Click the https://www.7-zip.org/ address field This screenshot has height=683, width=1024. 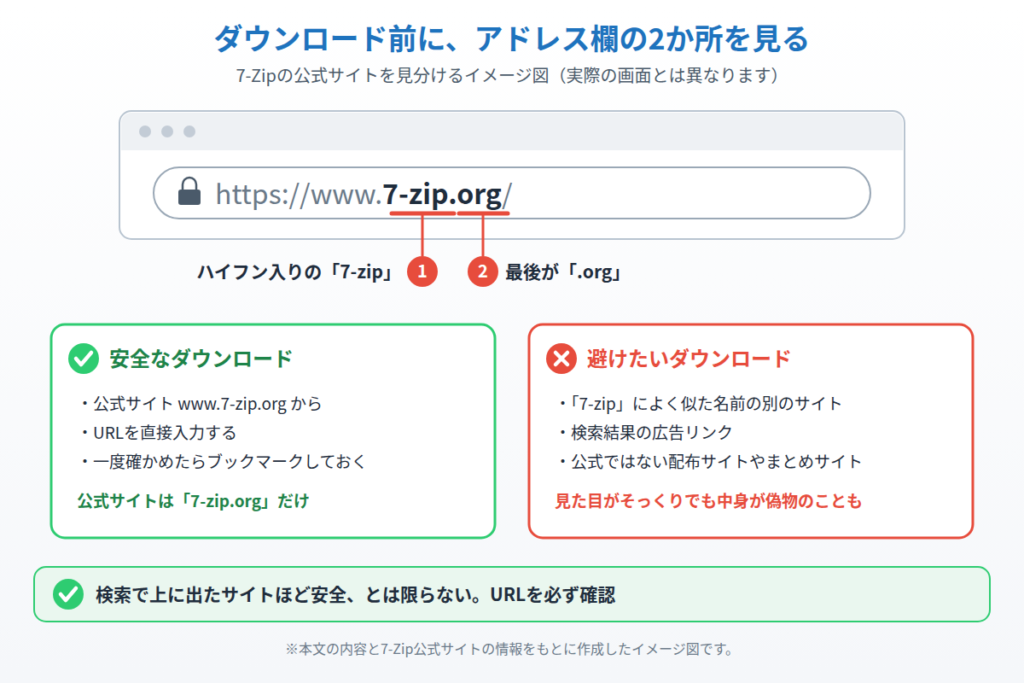click(511, 193)
